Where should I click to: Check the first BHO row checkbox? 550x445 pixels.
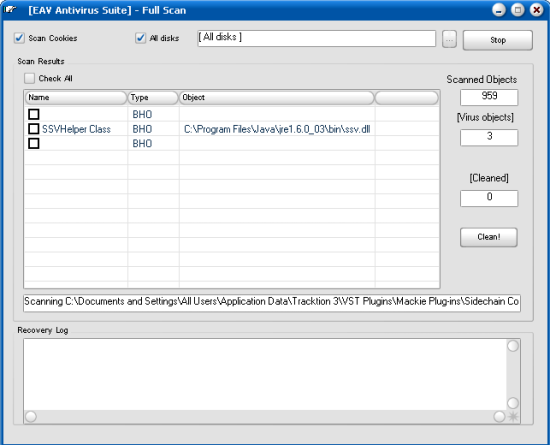click(34, 114)
